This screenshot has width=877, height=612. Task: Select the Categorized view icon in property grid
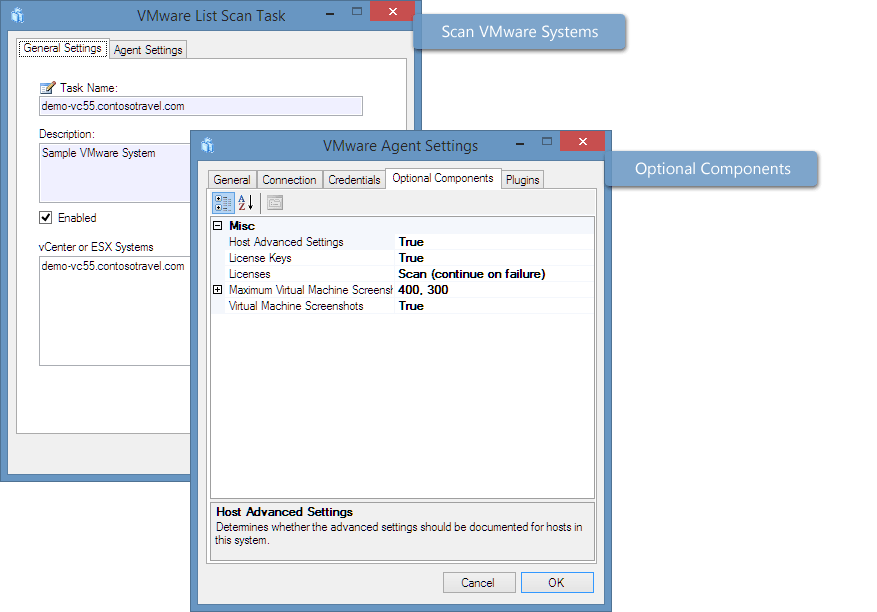222,202
